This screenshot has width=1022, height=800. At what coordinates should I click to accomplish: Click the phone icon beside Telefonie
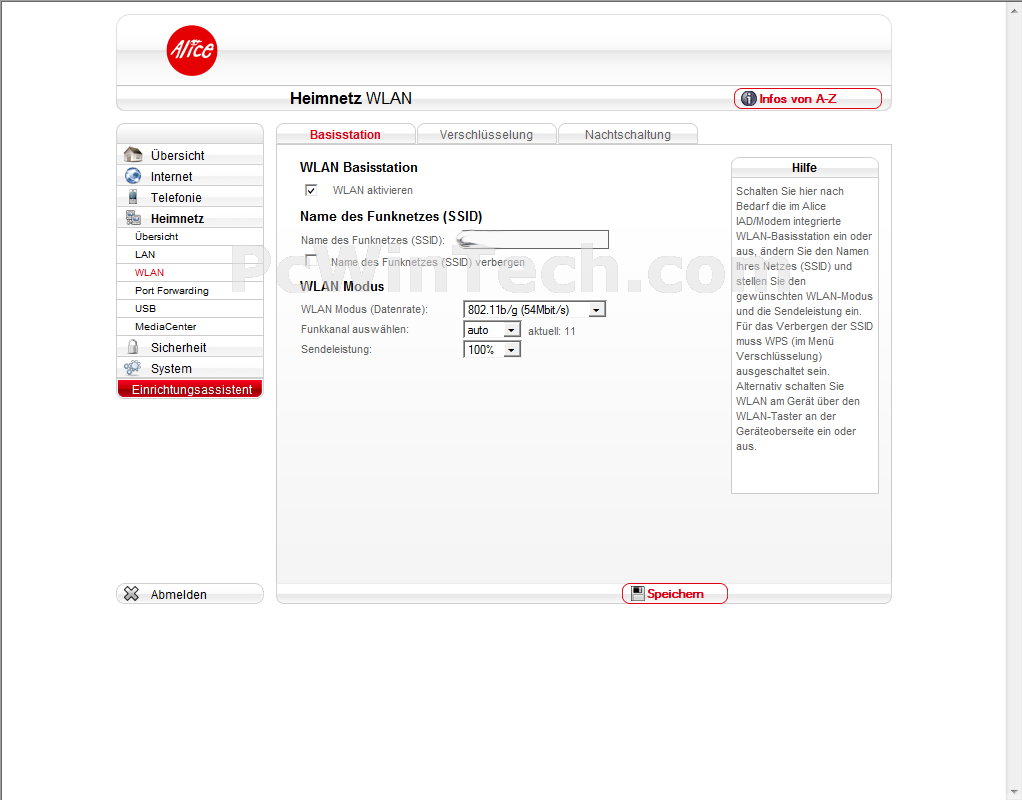(x=132, y=197)
